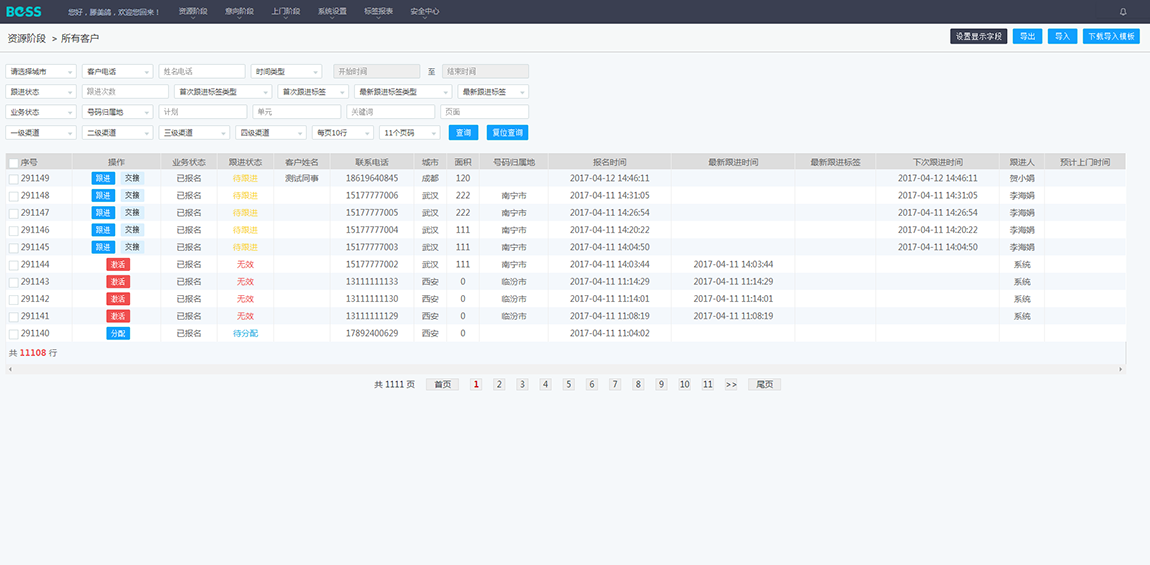Image resolution: width=1150 pixels, height=565 pixels.
Task: Click the horizontal scrollbar left arrow
Action: pos(10,369)
